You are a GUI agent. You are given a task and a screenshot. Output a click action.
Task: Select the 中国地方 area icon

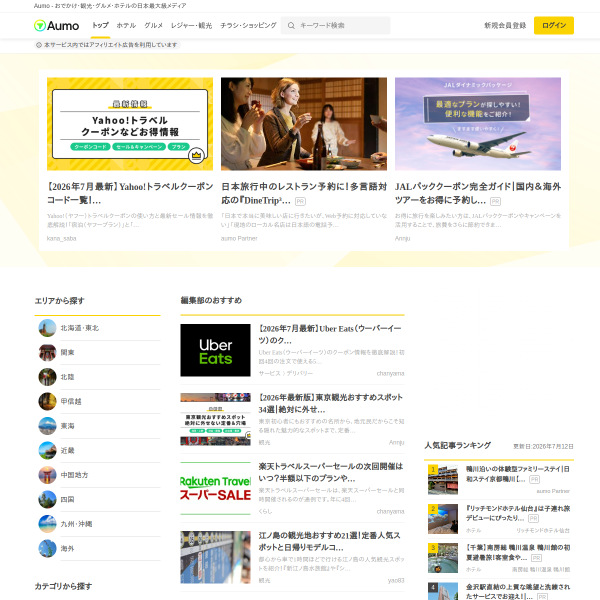point(47,475)
